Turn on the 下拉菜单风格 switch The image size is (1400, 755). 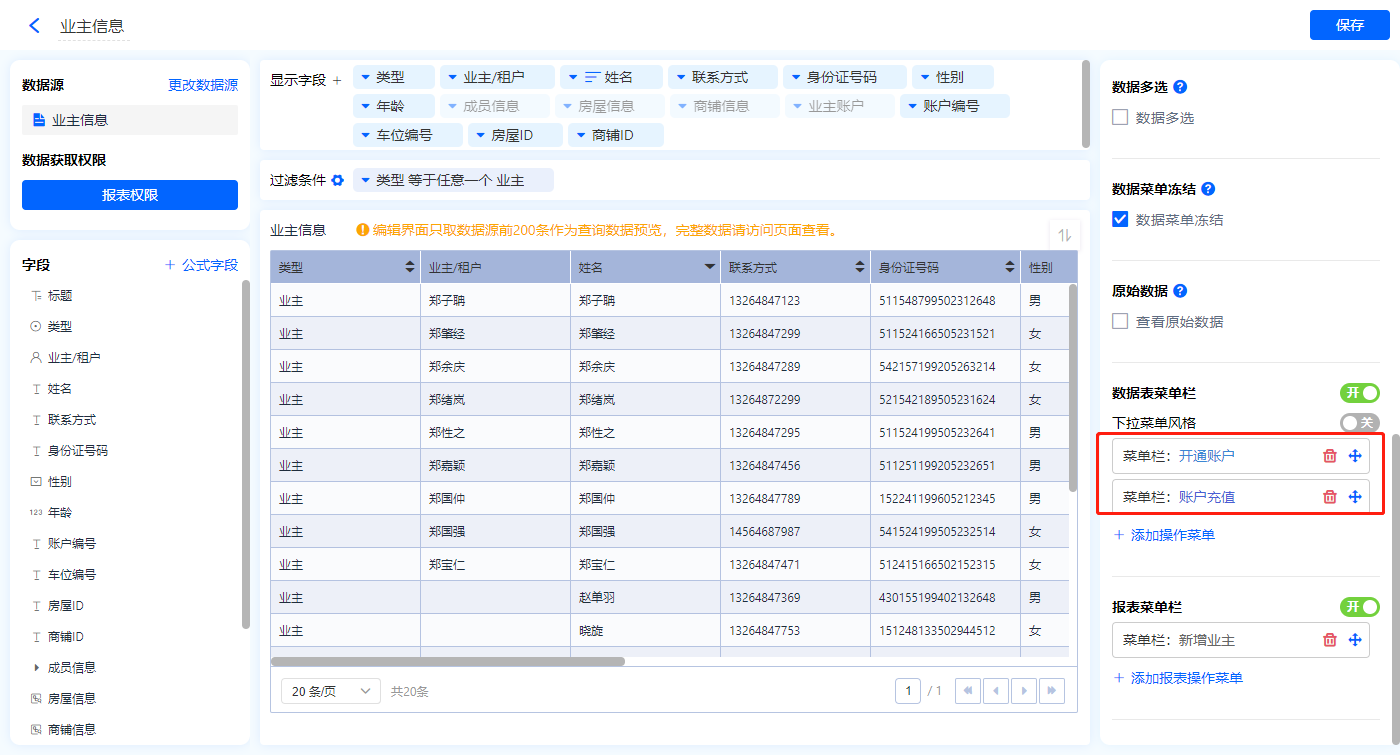[1359, 423]
